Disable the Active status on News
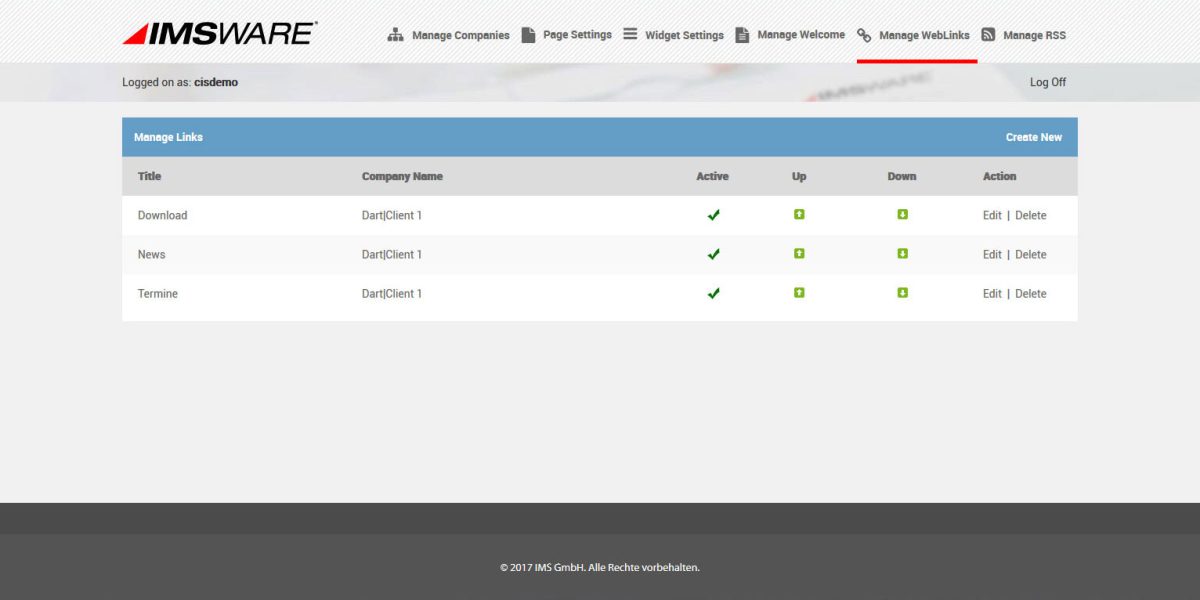 coord(713,254)
